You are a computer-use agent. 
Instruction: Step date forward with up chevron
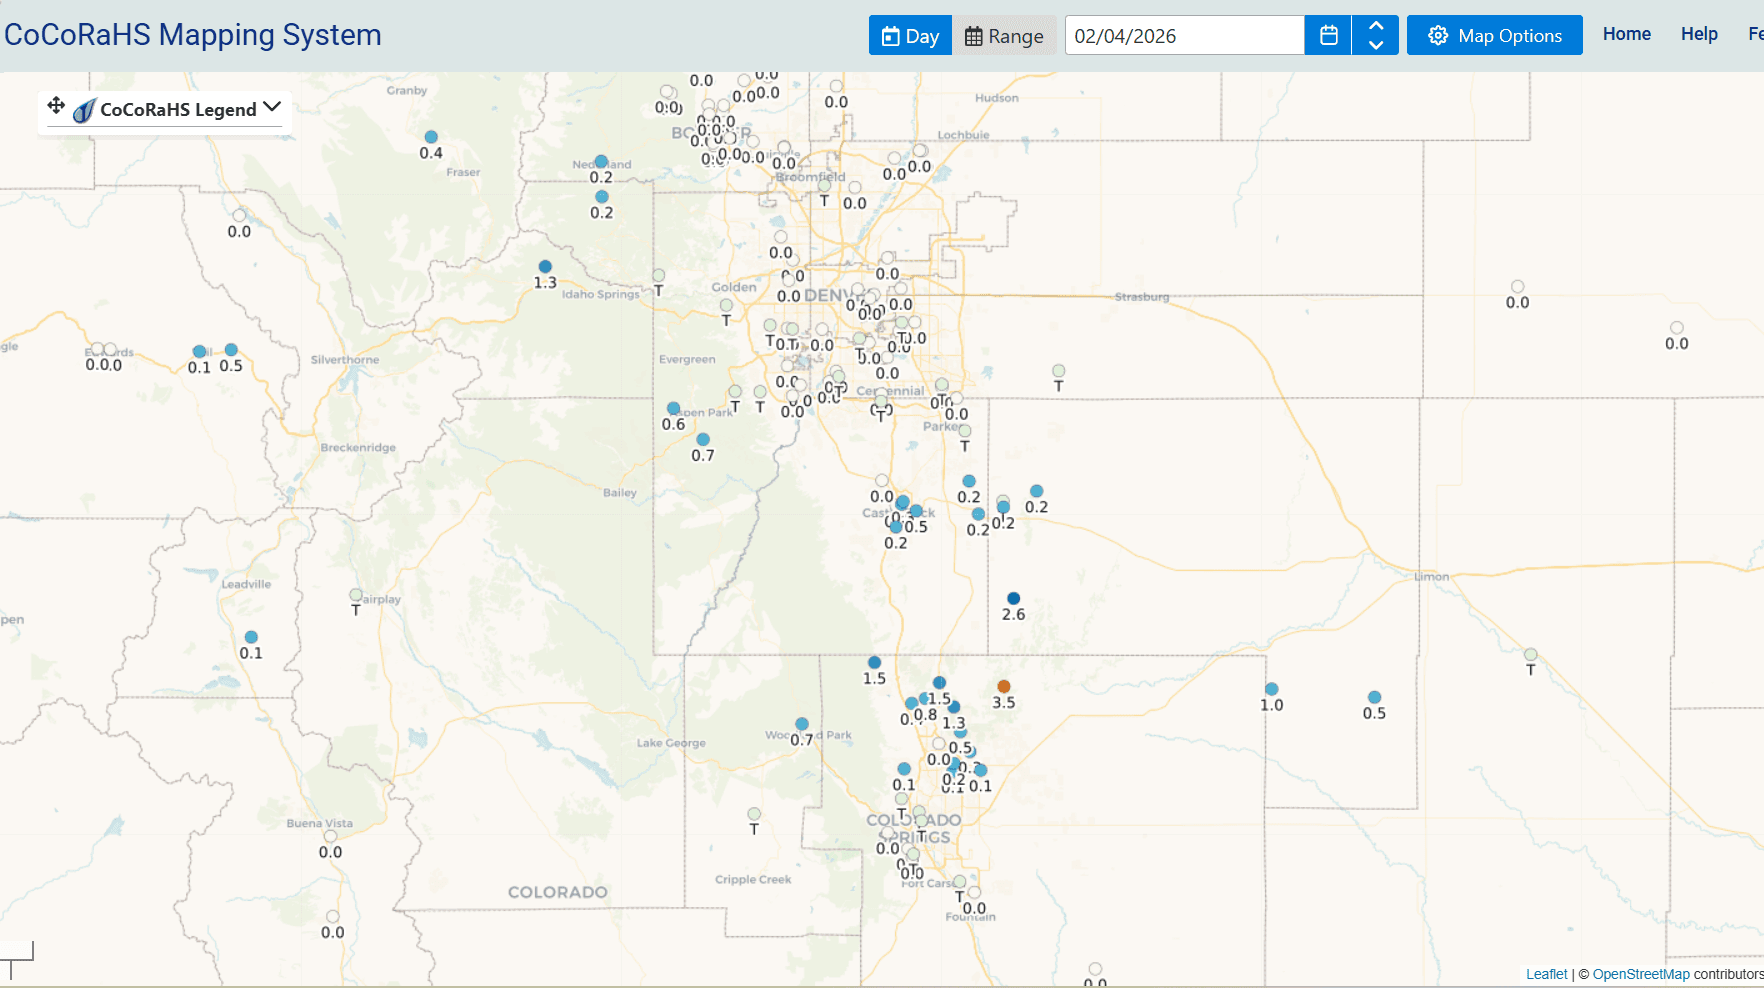(x=1376, y=26)
